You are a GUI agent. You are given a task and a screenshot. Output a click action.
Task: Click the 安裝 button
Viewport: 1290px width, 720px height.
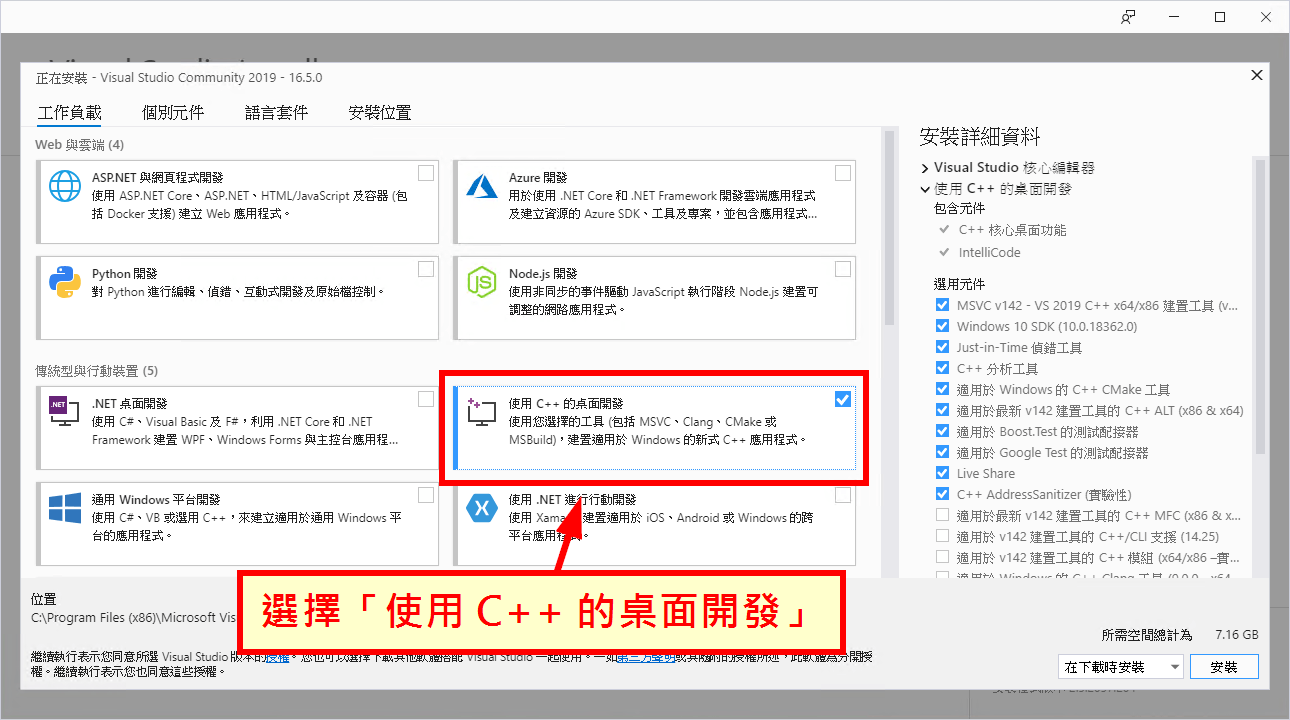tap(1224, 666)
